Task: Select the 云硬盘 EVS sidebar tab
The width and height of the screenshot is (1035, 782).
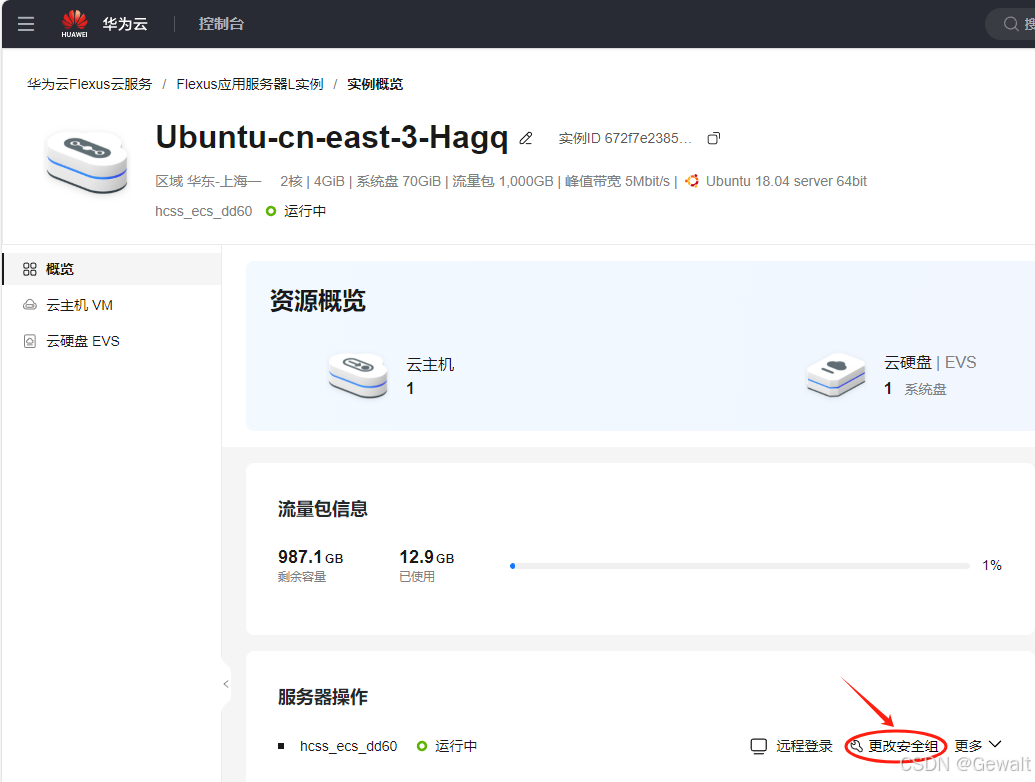Action: [x=112, y=341]
